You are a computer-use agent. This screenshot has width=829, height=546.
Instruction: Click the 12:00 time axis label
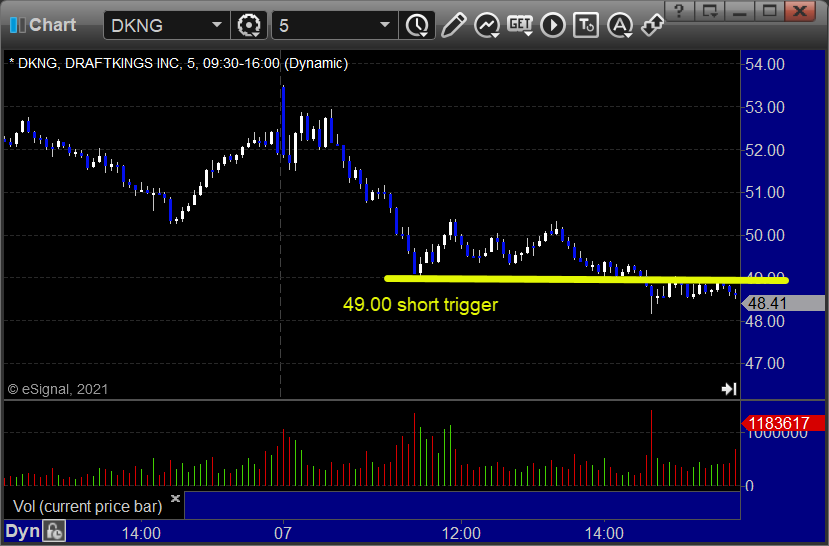coord(461,533)
